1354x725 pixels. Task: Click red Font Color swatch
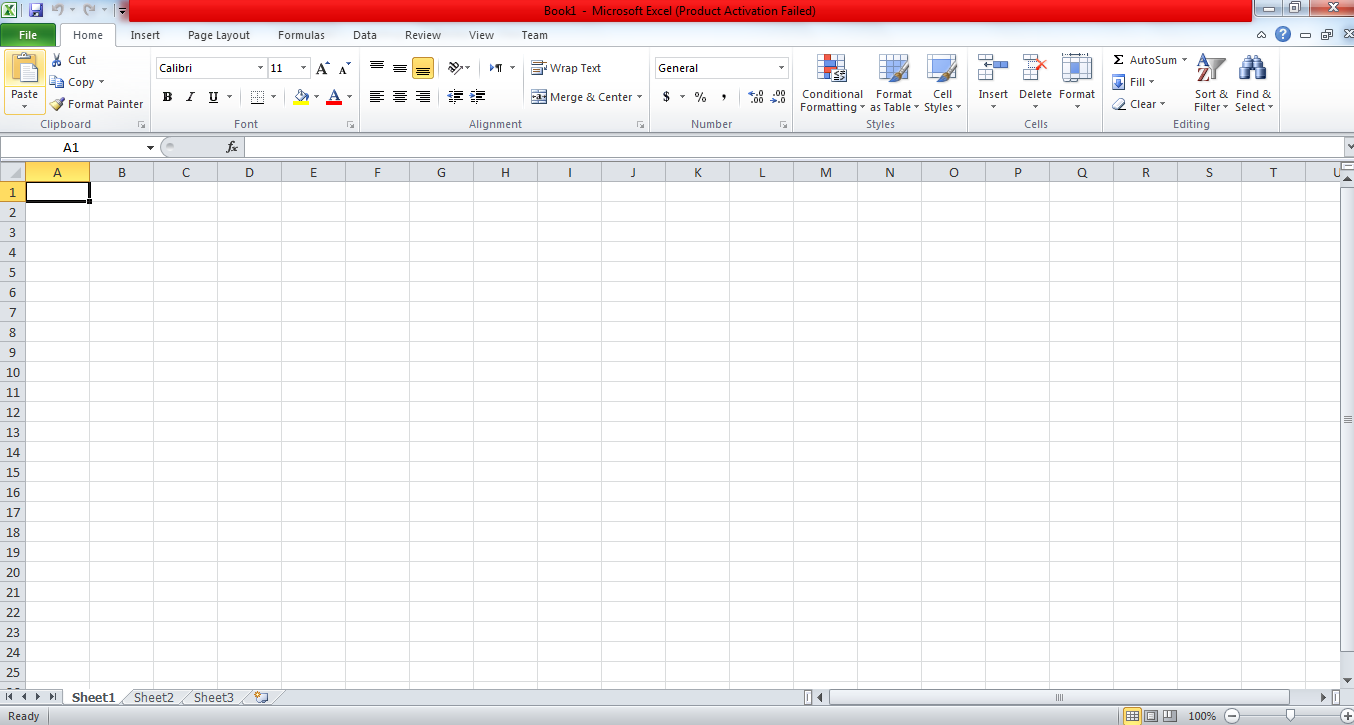pos(334,97)
